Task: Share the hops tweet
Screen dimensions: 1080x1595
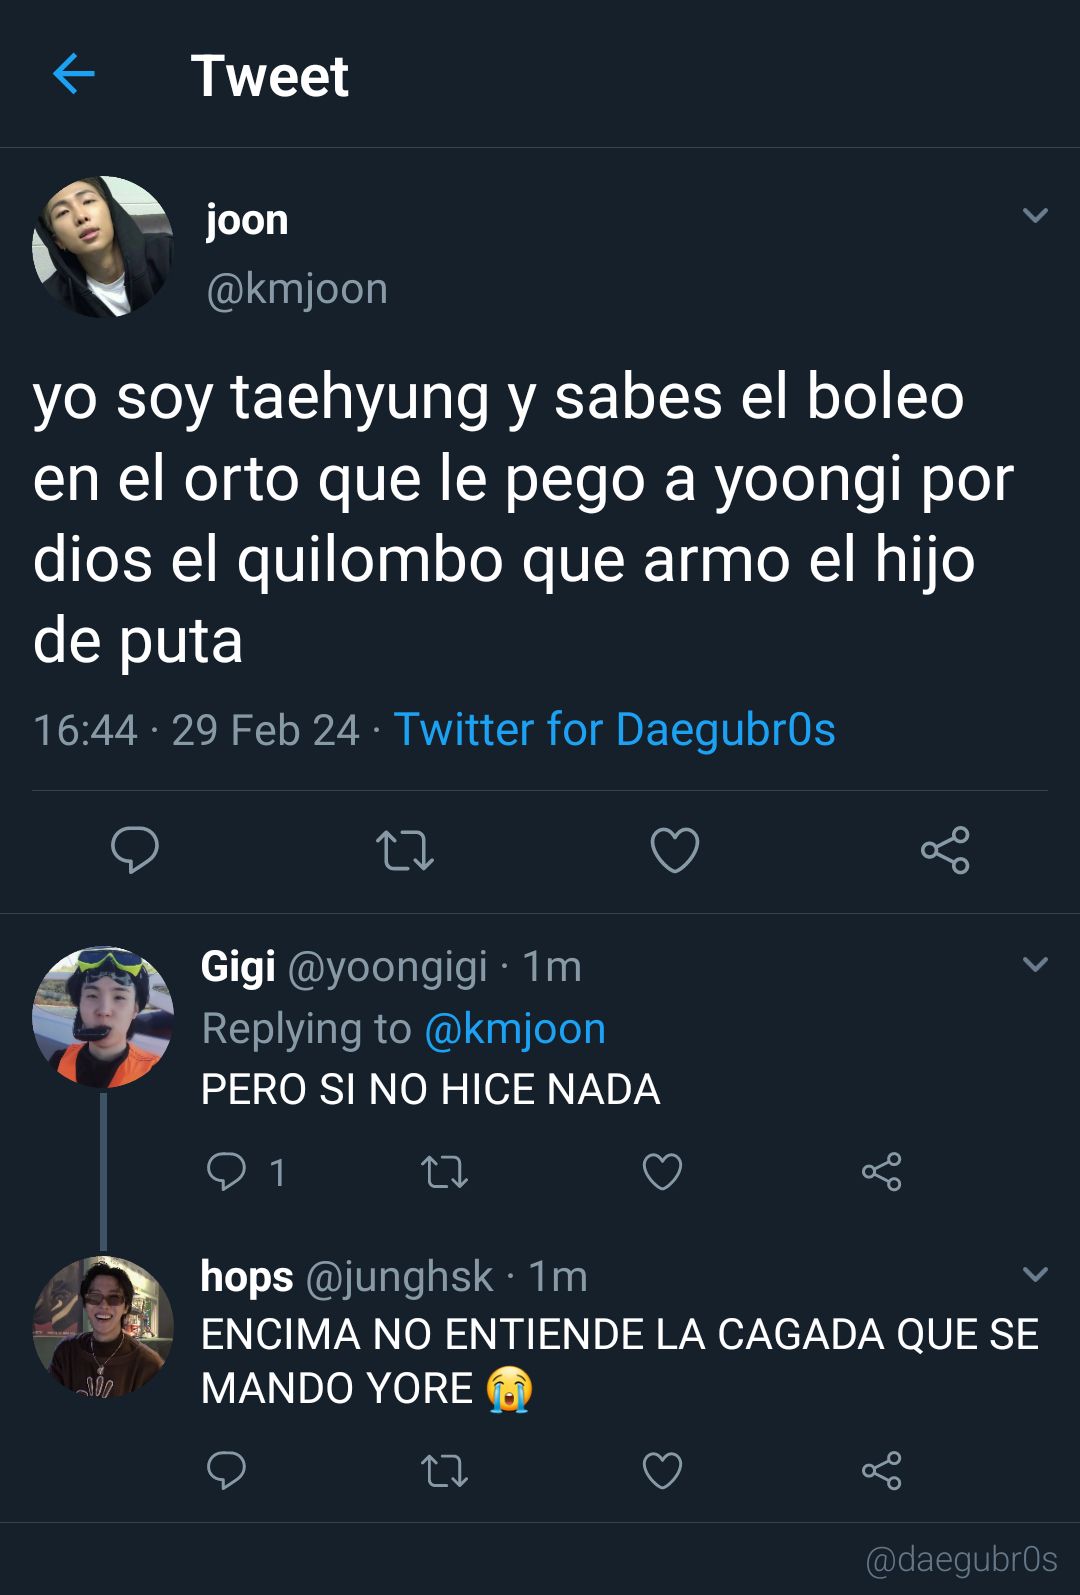Action: (882, 1470)
